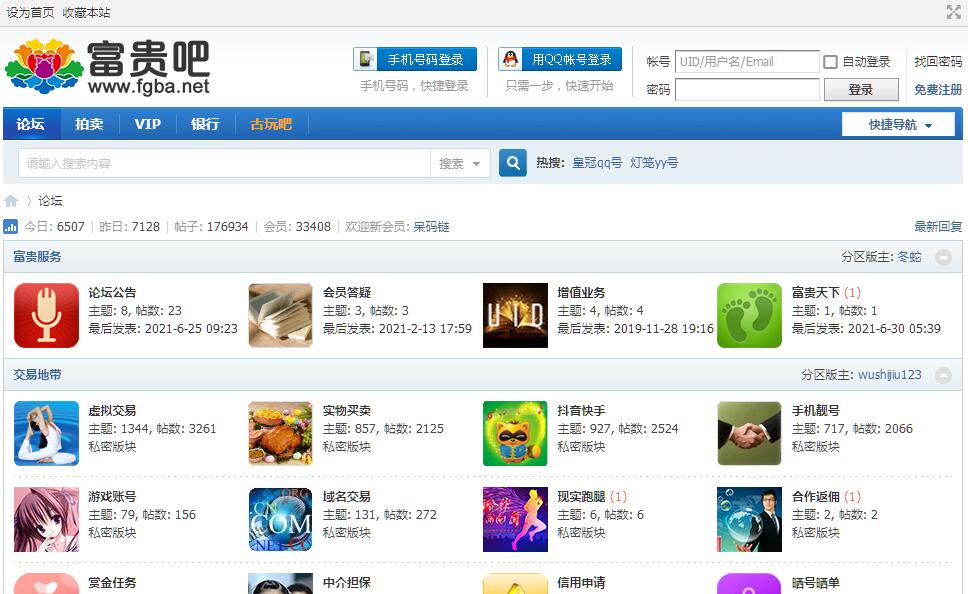Image resolution: width=968 pixels, height=594 pixels.
Task: Click the home icon in breadcrumb
Action: point(11,201)
